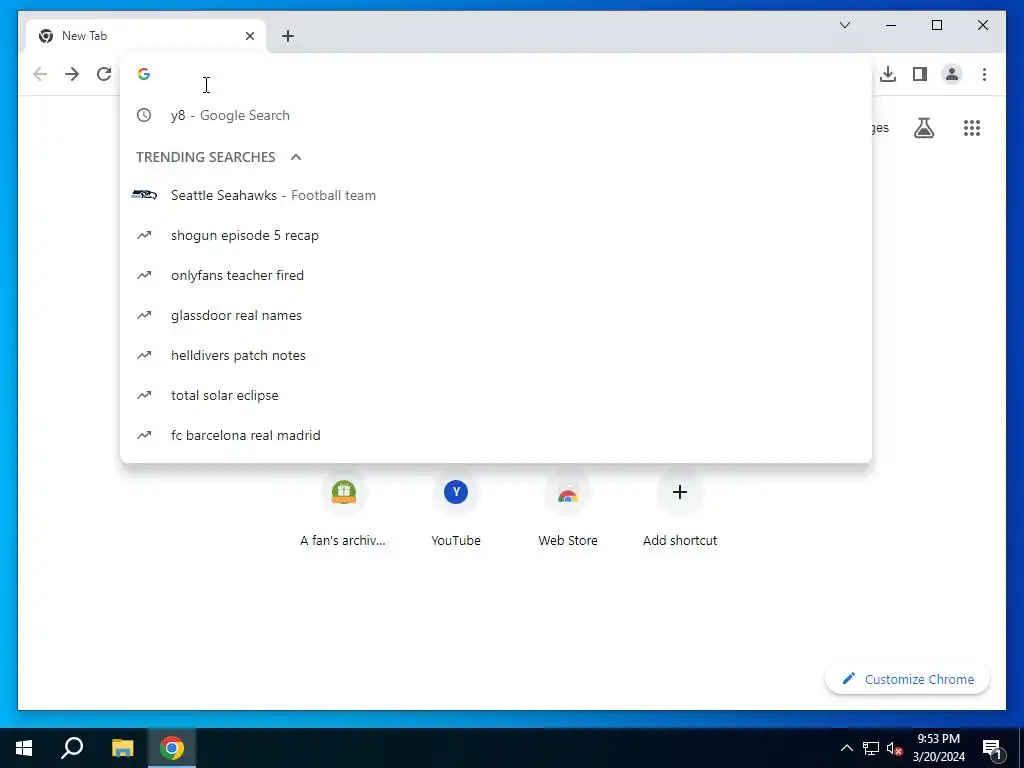
Task: Open the profile avatar icon
Action: (952, 74)
